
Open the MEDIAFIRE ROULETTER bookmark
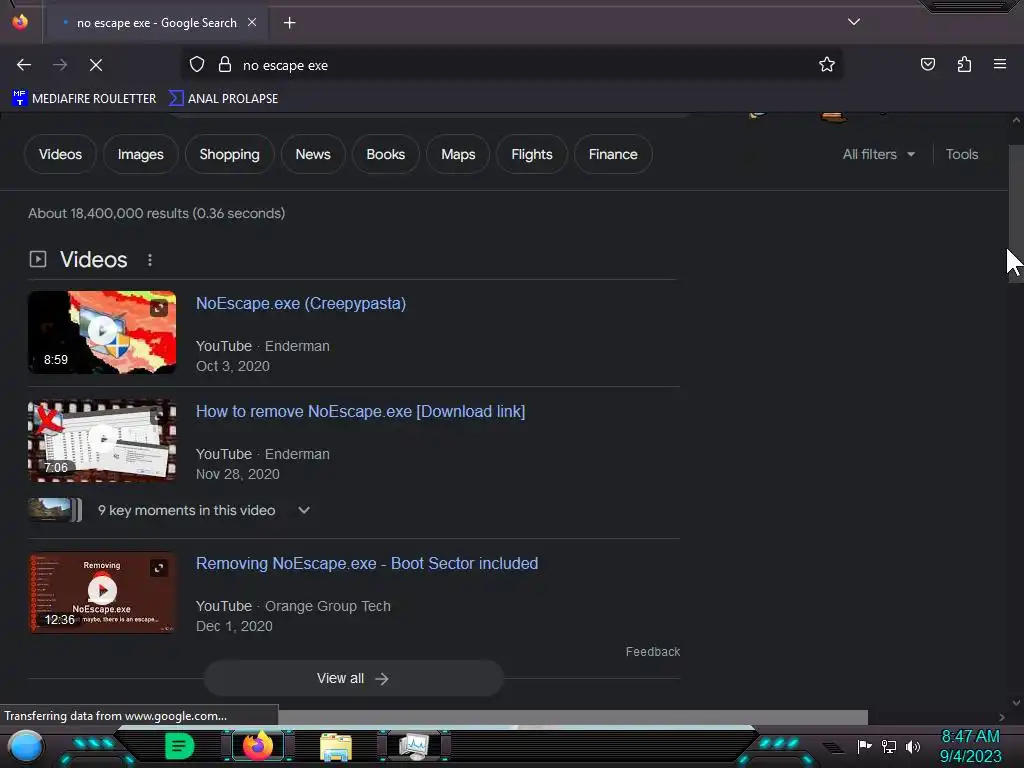(x=84, y=99)
